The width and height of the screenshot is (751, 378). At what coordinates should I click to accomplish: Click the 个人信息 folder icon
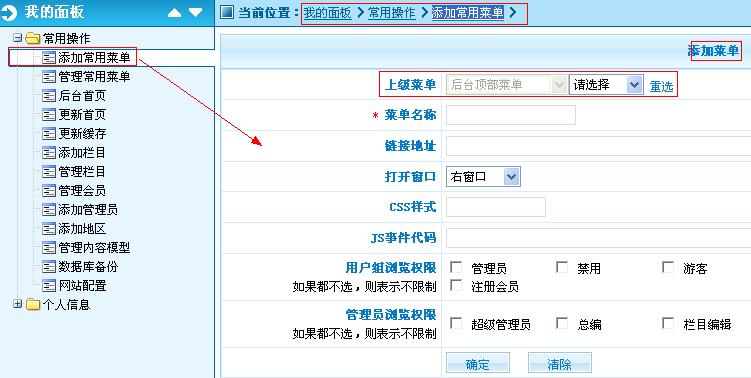click(33, 305)
